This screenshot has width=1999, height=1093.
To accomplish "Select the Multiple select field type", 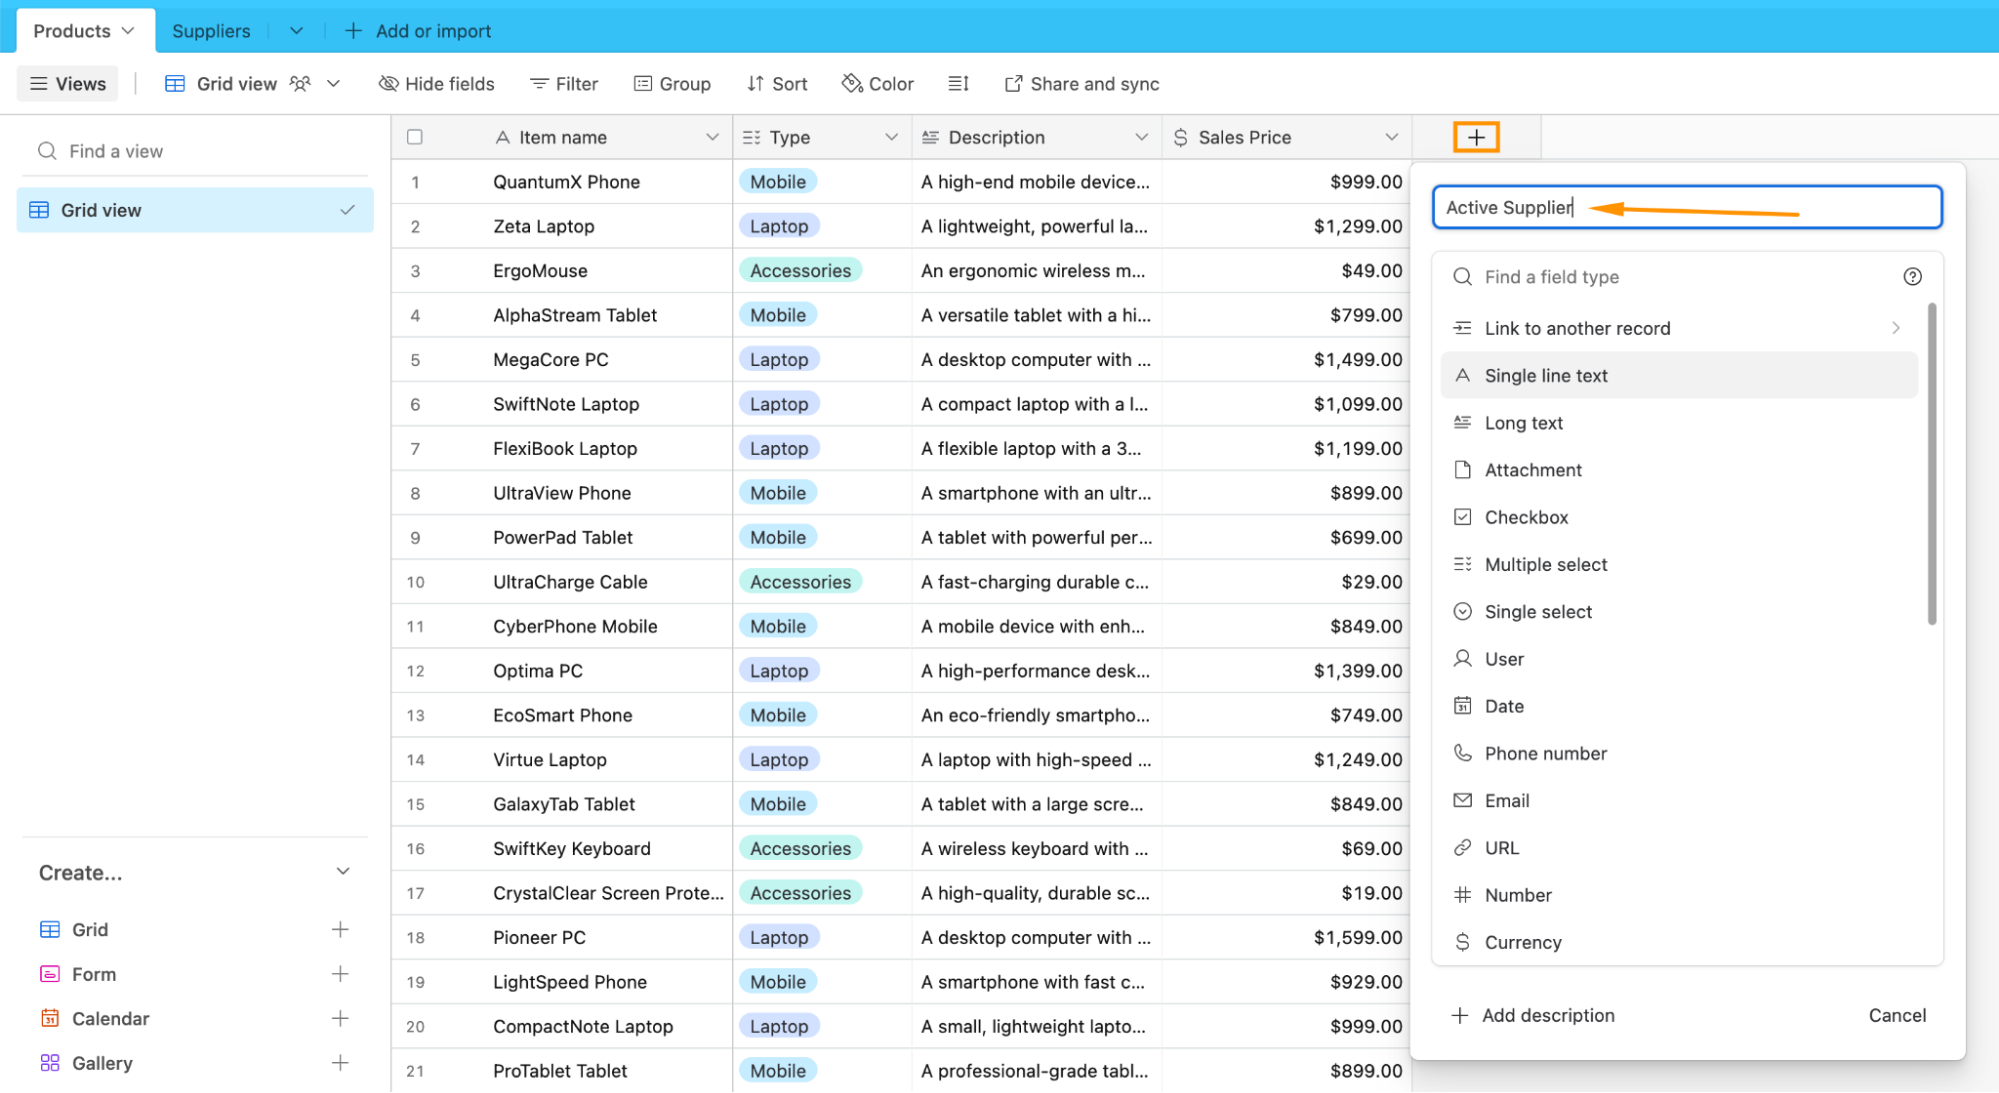I will click(x=1679, y=565).
